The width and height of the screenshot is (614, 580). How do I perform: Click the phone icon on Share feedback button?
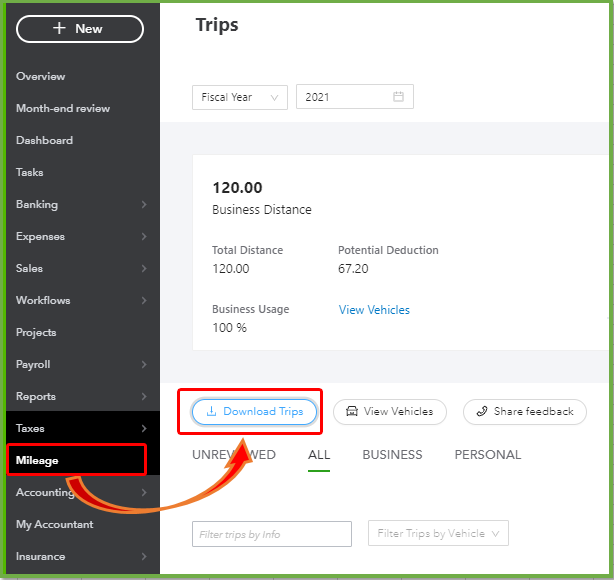(481, 411)
